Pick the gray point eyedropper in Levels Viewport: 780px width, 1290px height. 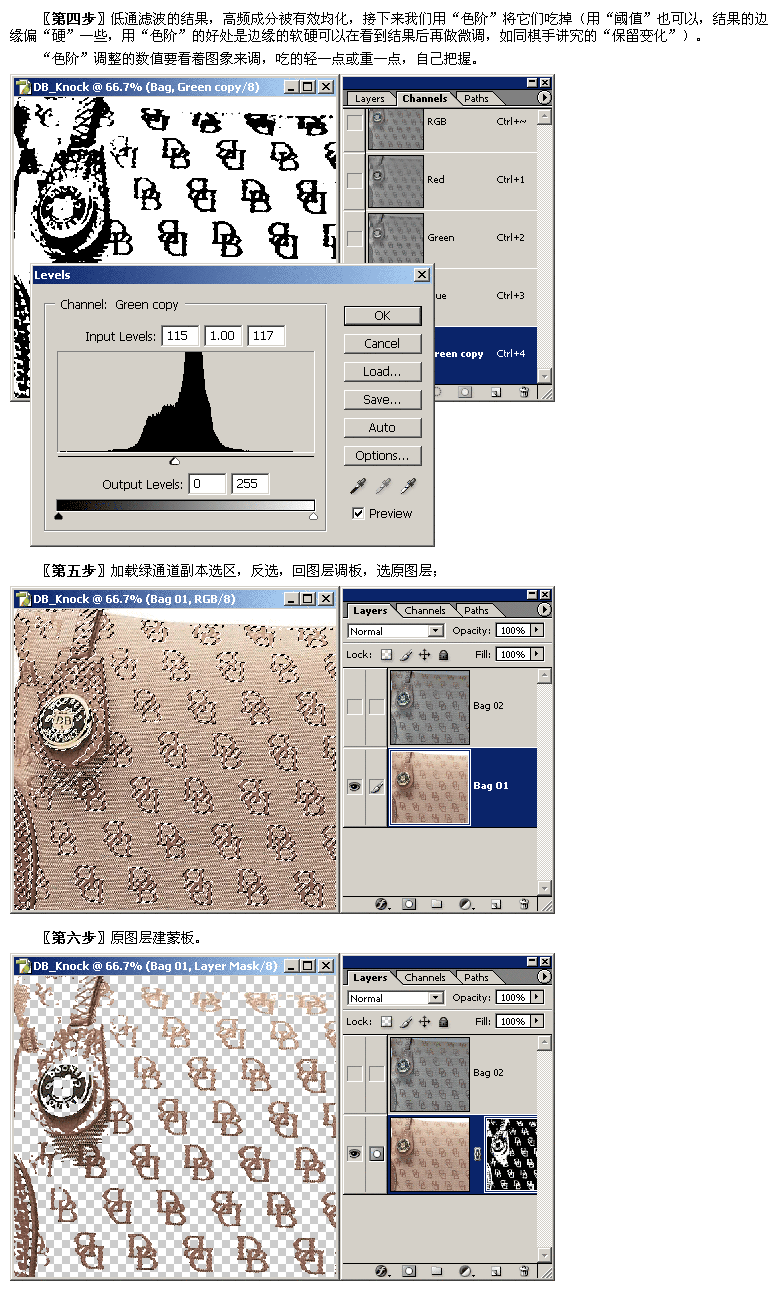click(383, 486)
